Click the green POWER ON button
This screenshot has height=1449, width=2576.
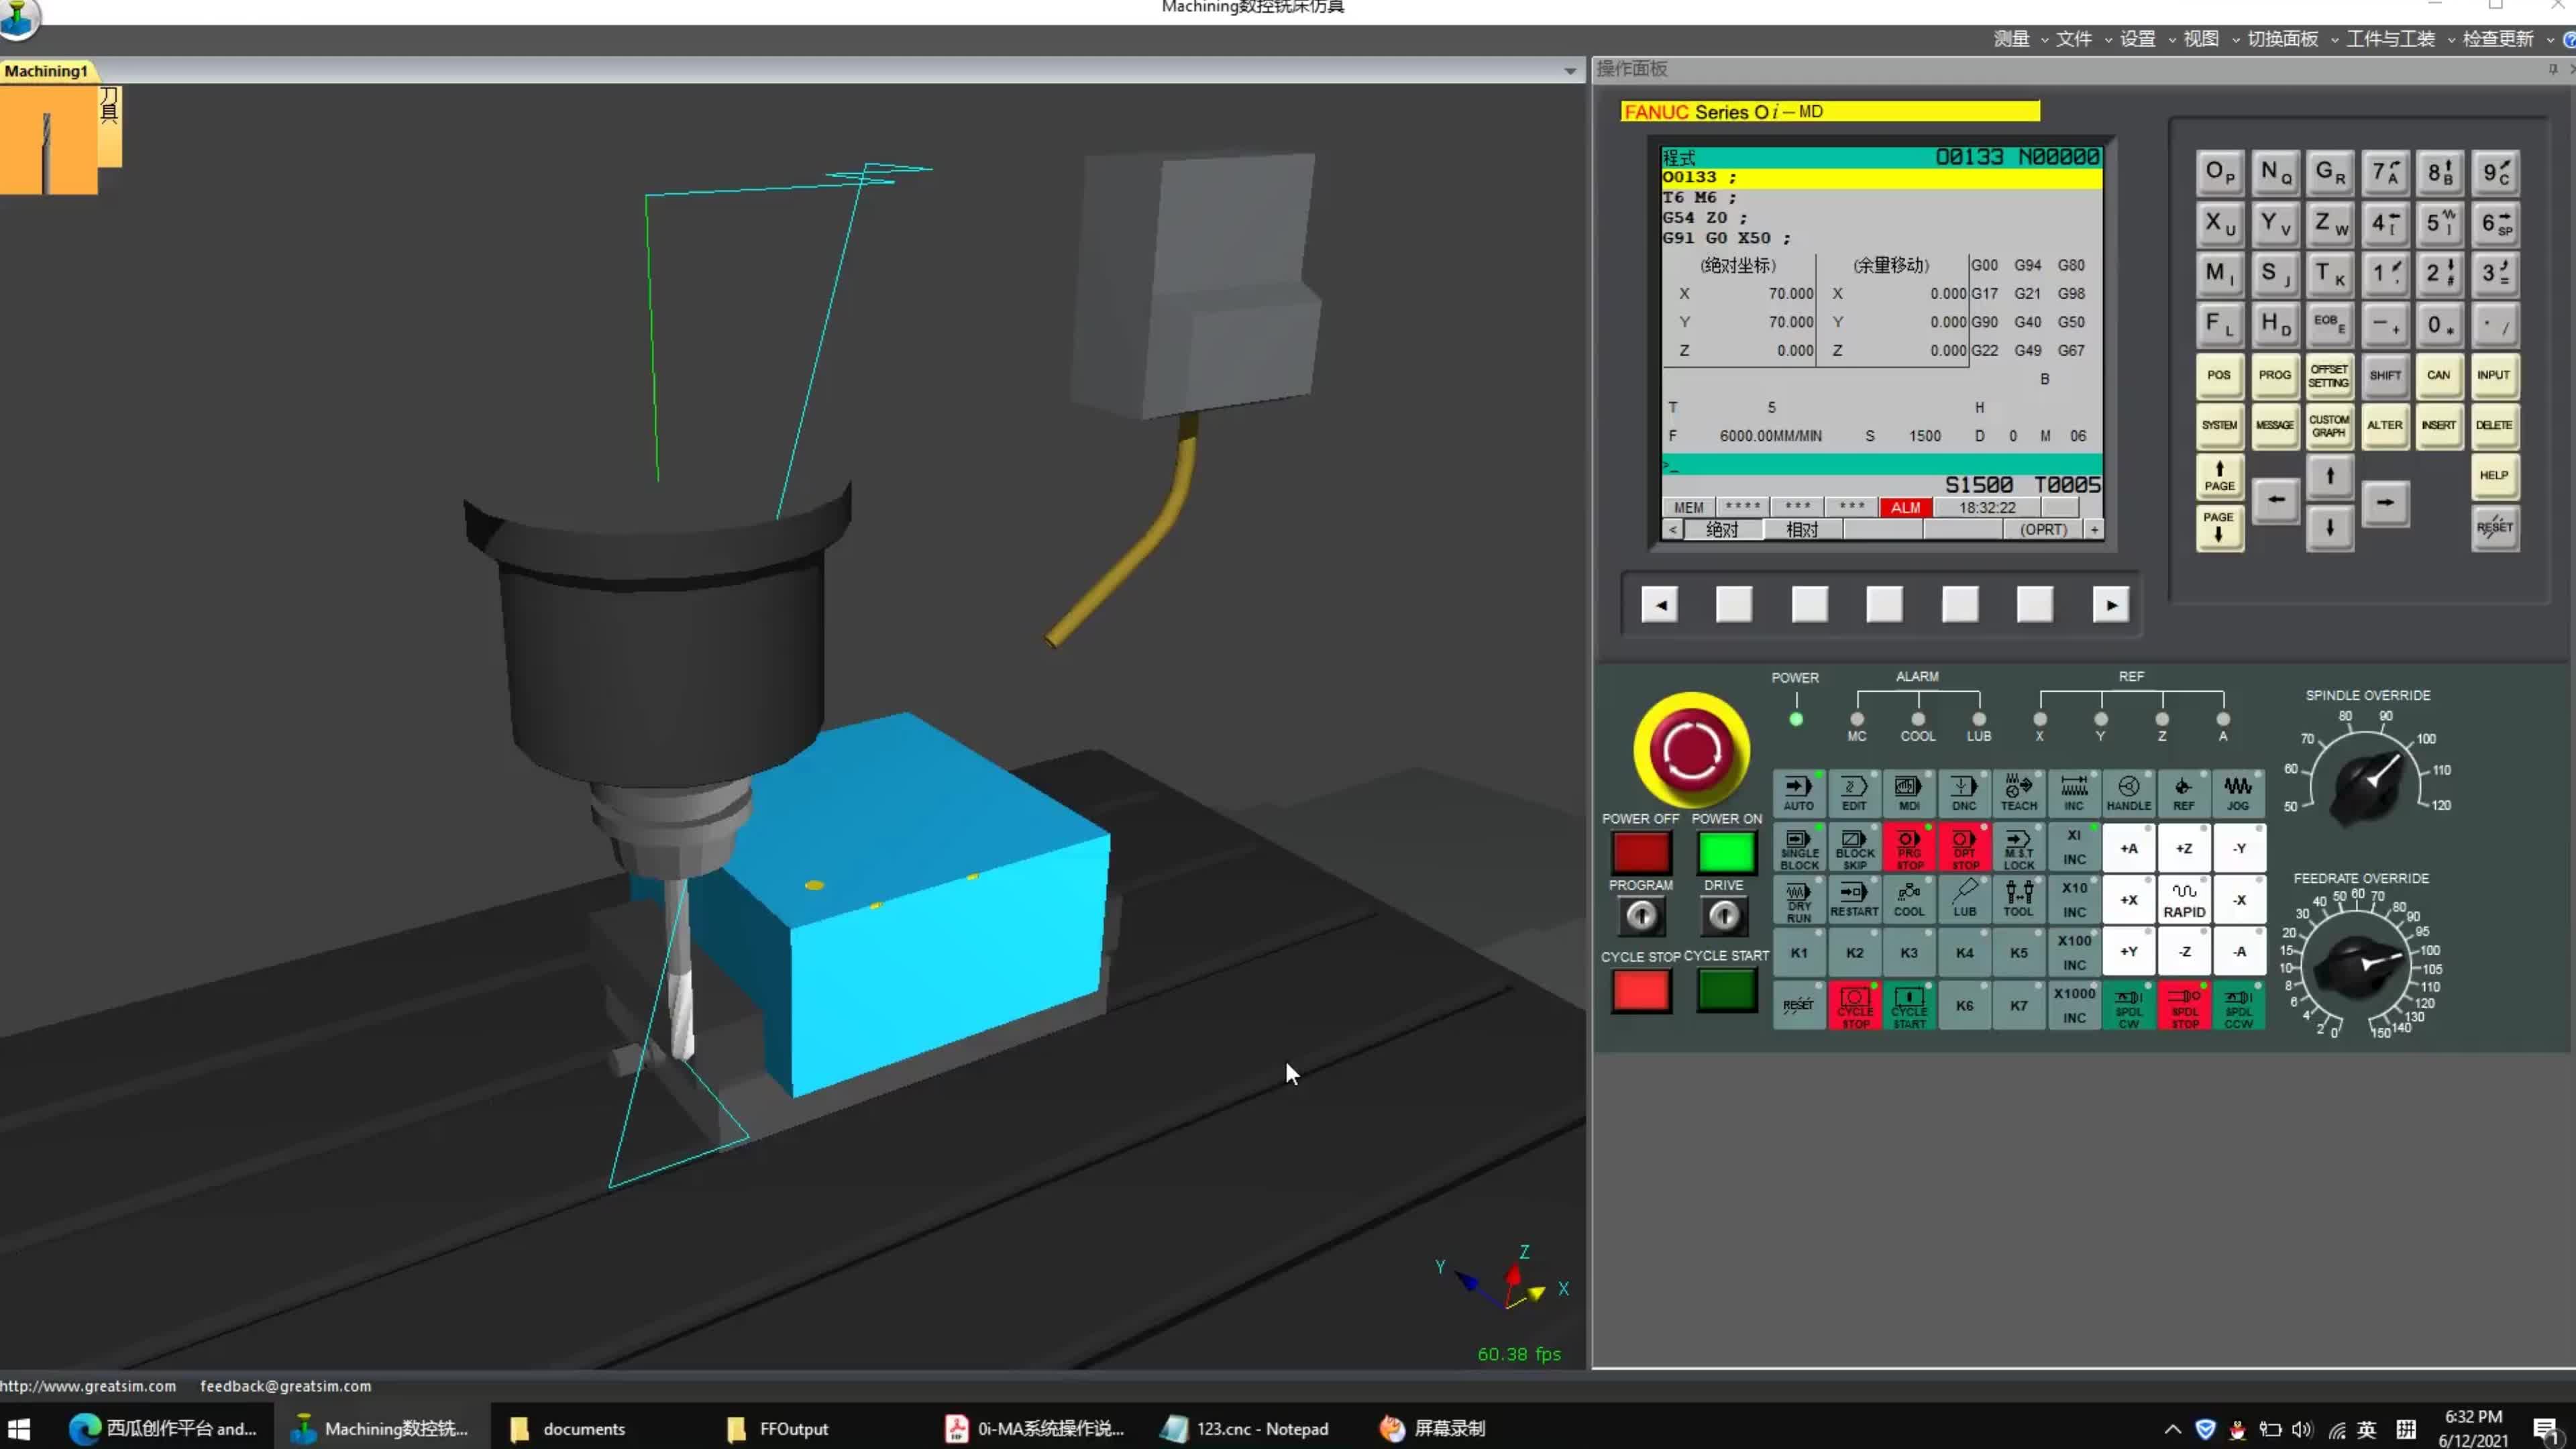(1726, 853)
